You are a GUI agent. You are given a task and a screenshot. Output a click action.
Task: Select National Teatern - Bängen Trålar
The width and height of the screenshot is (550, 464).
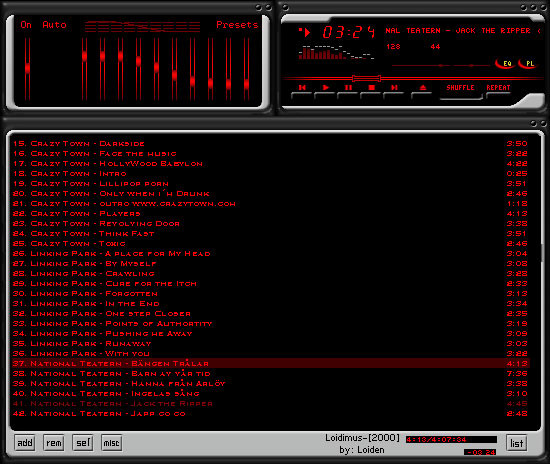270,363
